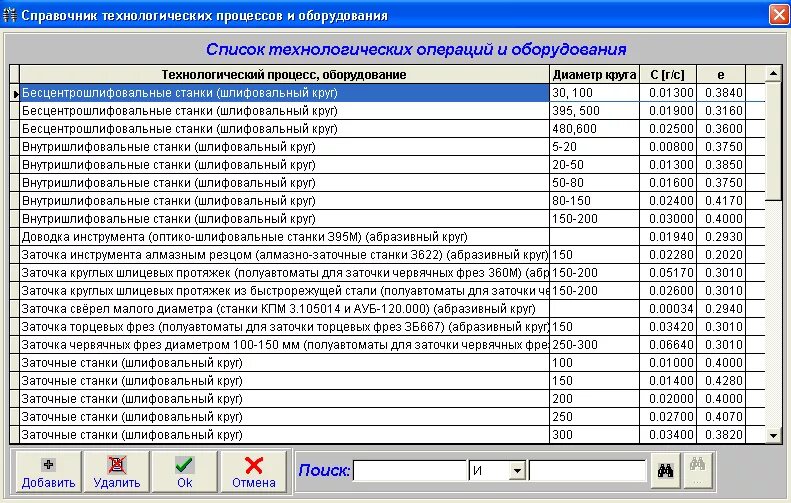Click cell value 0.05170 in C column
Viewport: 791px width, 503px height.
coord(668,273)
